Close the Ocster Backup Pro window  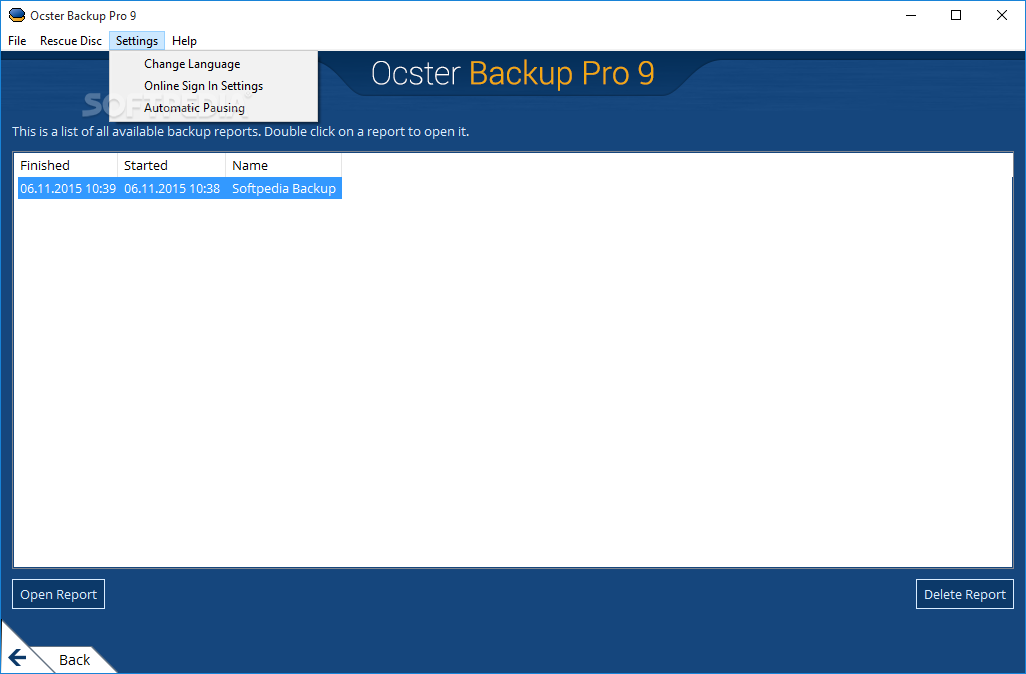pyautogui.click(x=1002, y=15)
